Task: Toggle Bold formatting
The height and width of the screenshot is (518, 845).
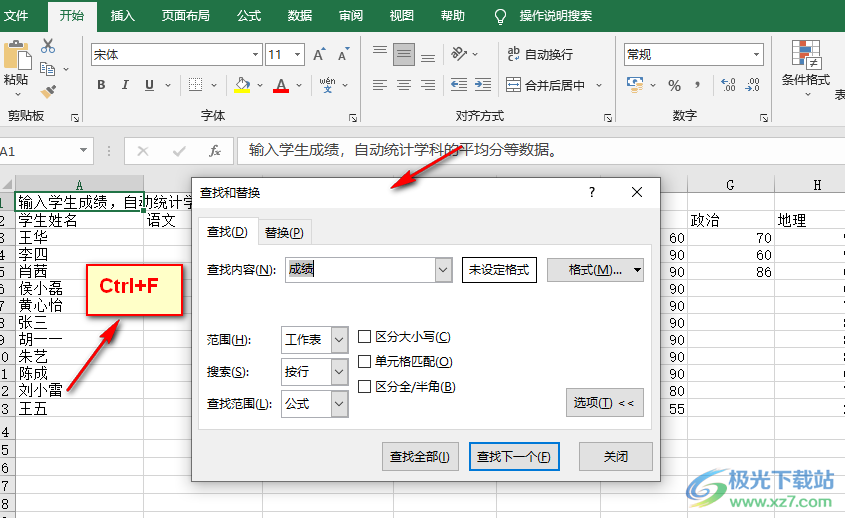Action: tap(101, 85)
